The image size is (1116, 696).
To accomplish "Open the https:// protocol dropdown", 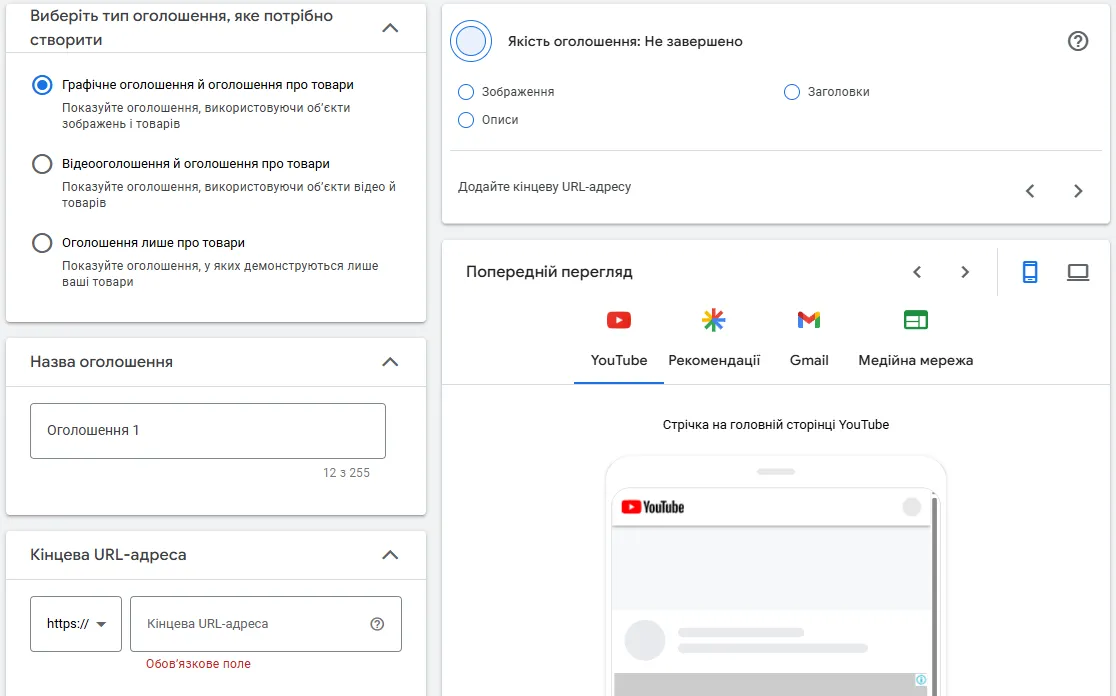I will [x=76, y=624].
